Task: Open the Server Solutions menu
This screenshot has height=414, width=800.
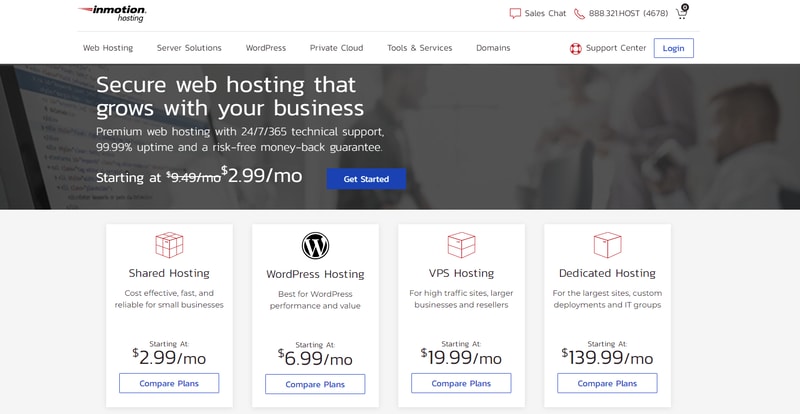Action: click(189, 48)
